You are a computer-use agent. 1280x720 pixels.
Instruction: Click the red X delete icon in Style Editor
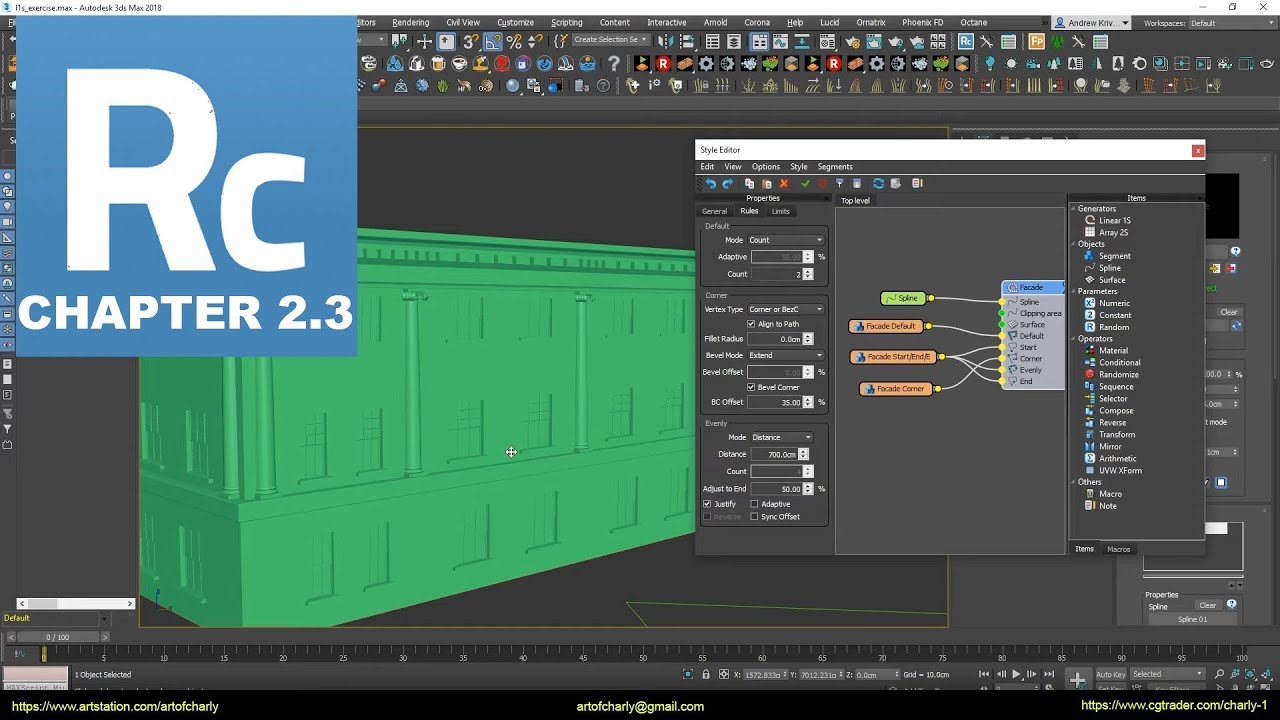click(x=784, y=184)
